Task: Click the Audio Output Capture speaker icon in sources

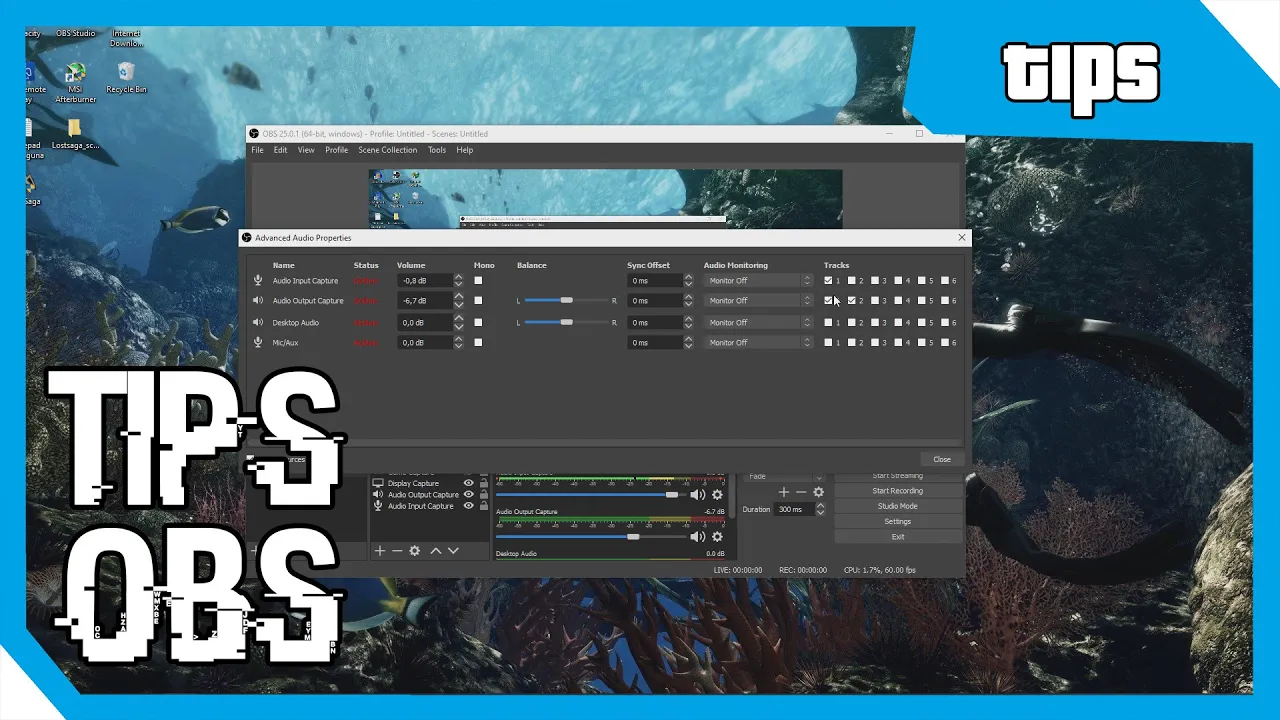Action: (x=378, y=495)
